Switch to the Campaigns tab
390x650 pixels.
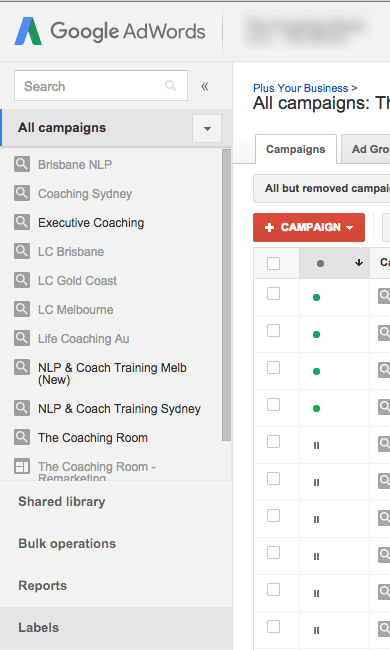(296, 149)
